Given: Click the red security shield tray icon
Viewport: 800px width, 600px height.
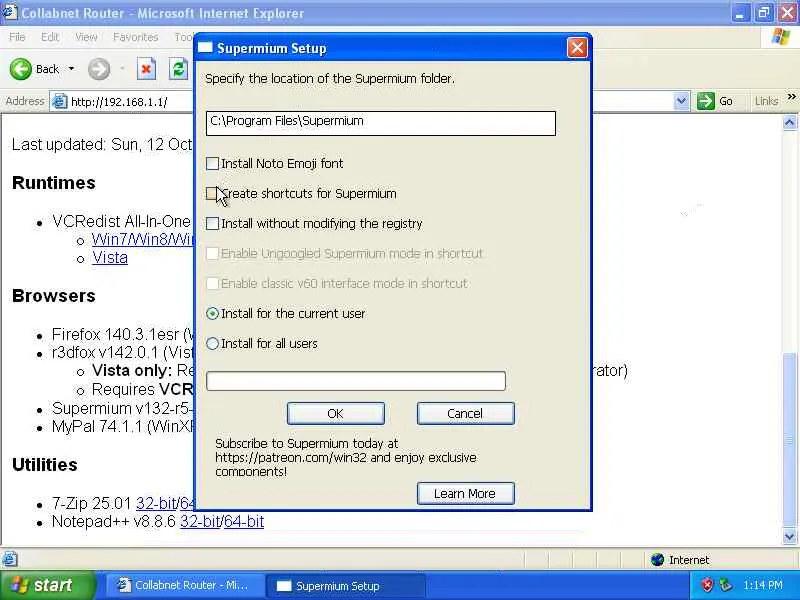Looking at the screenshot, I should point(707,585).
